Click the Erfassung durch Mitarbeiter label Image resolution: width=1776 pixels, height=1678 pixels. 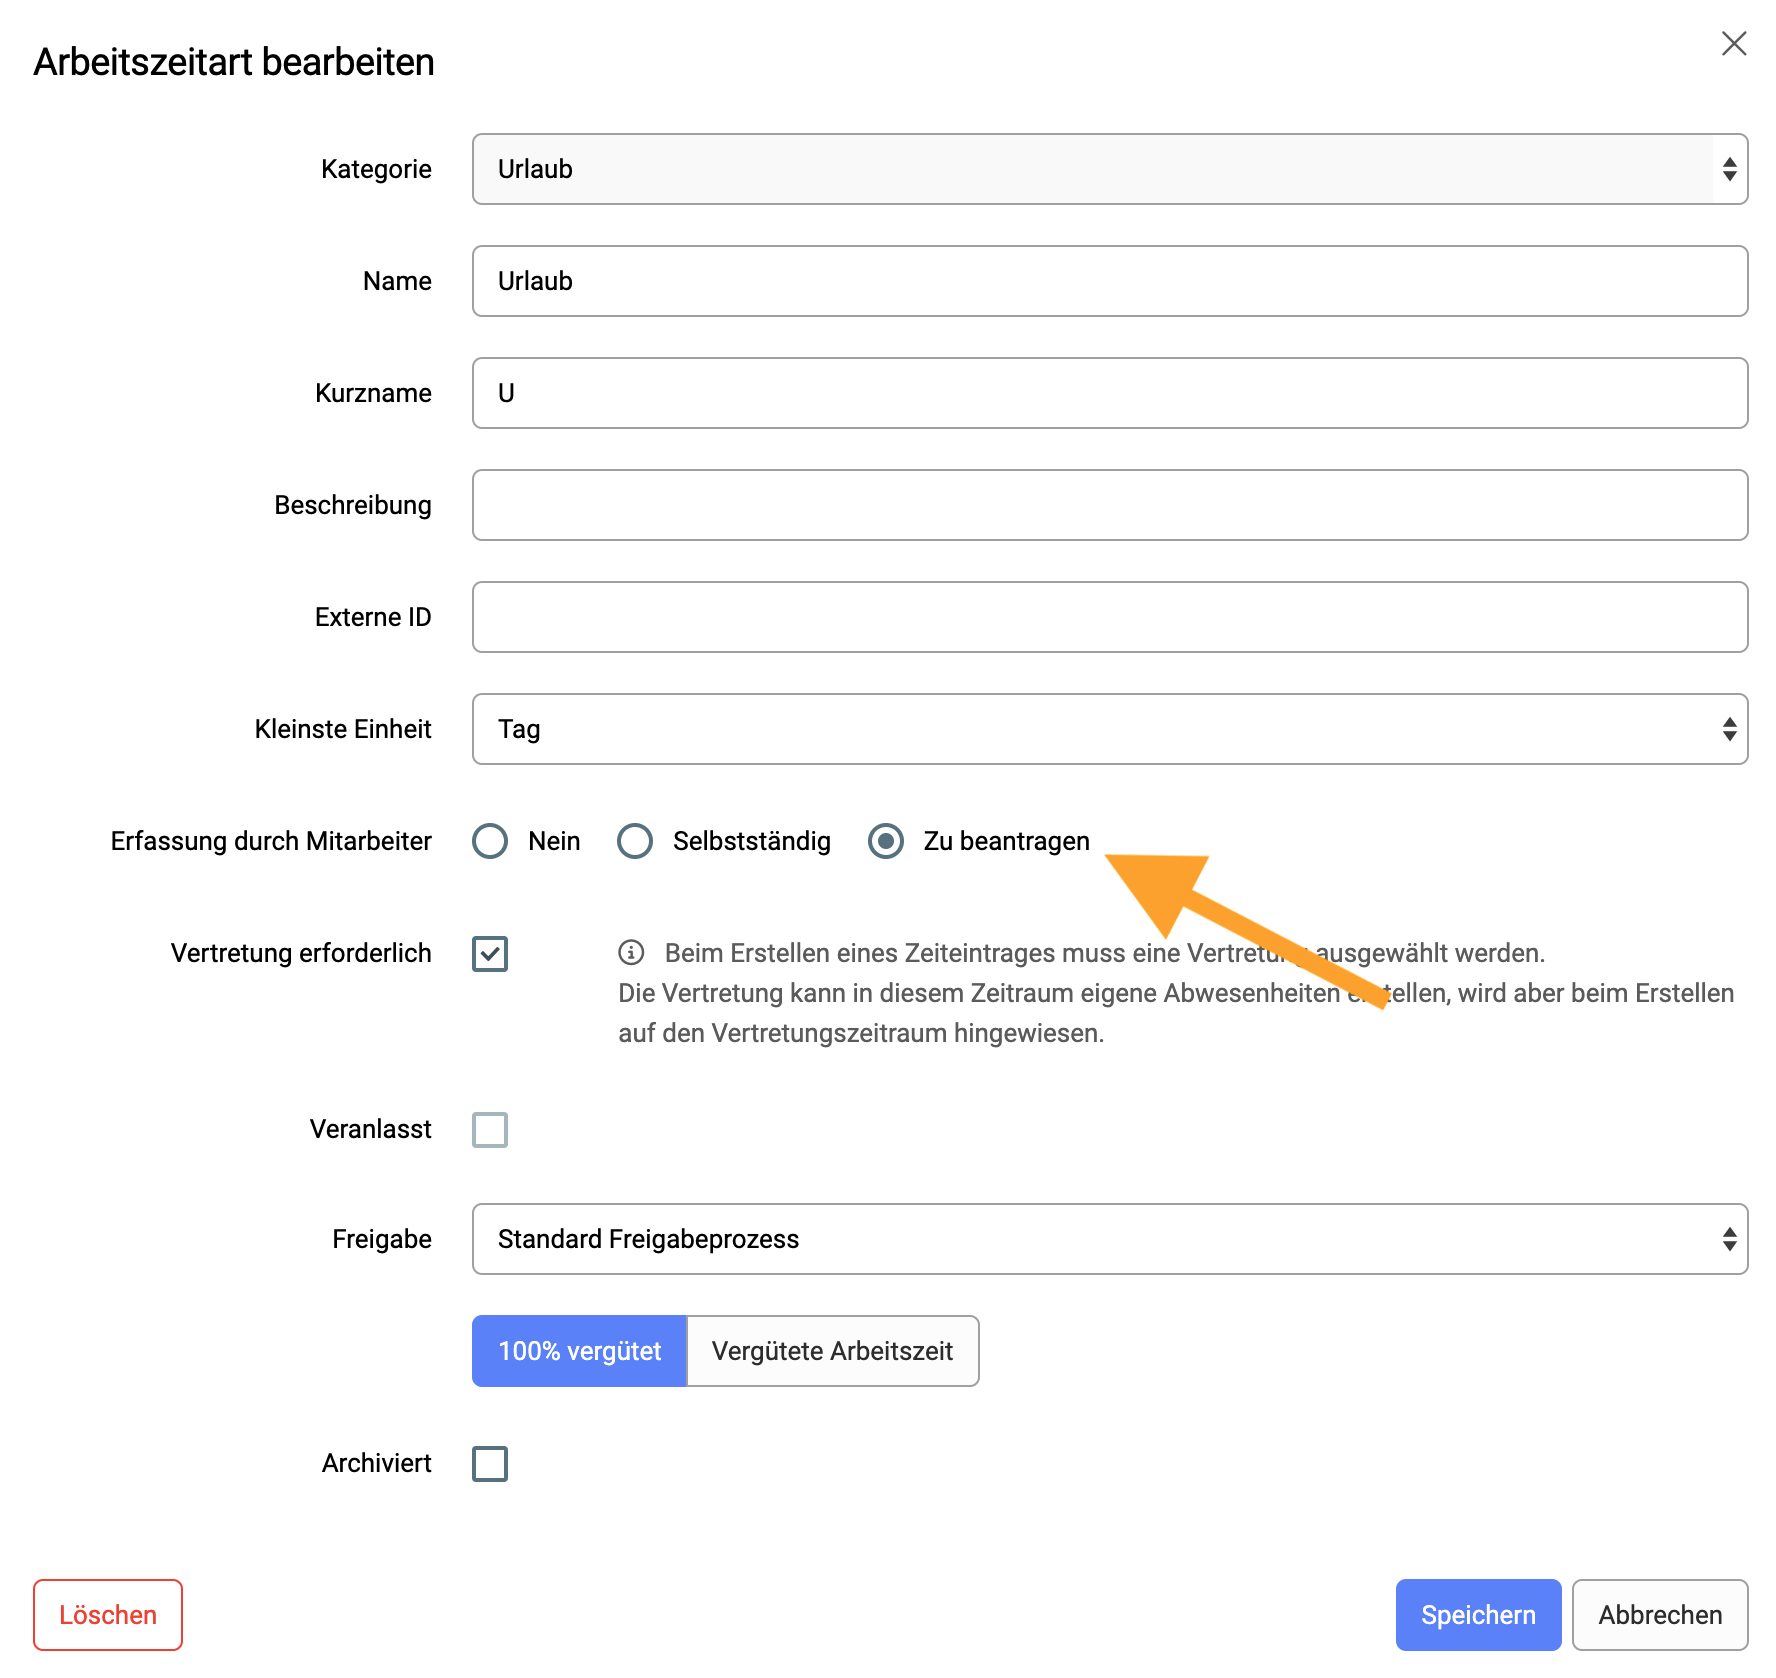click(271, 841)
